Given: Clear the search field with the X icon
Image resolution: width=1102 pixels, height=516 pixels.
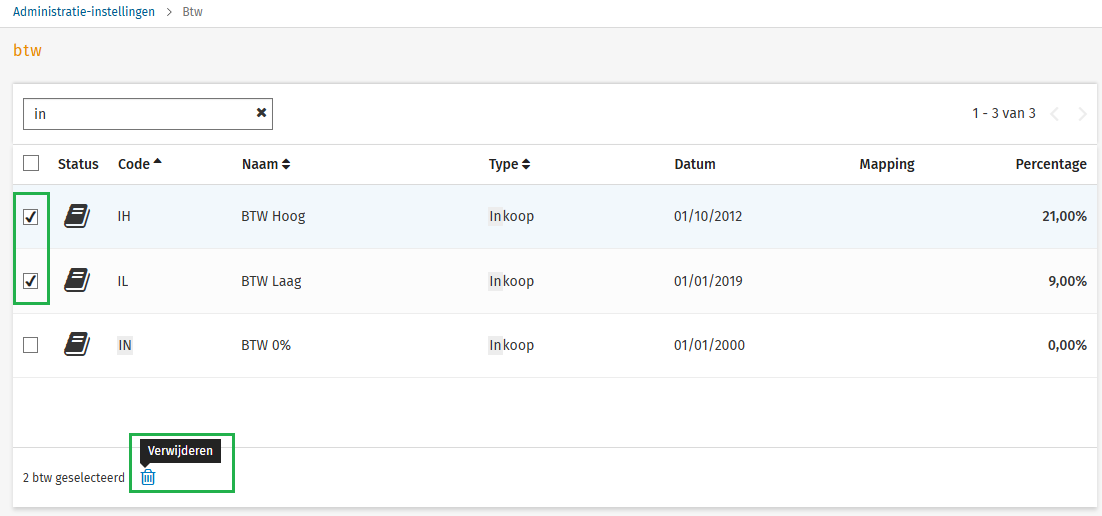Looking at the screenshot, I should [x=261, y=113].
